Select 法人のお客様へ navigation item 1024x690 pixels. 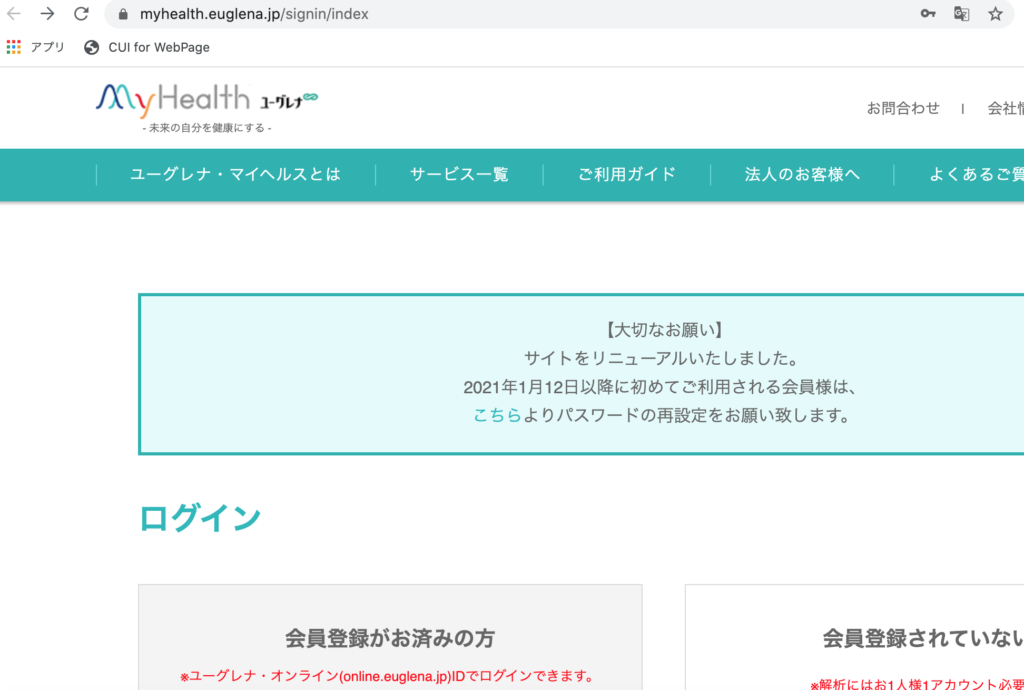(802, 174)
